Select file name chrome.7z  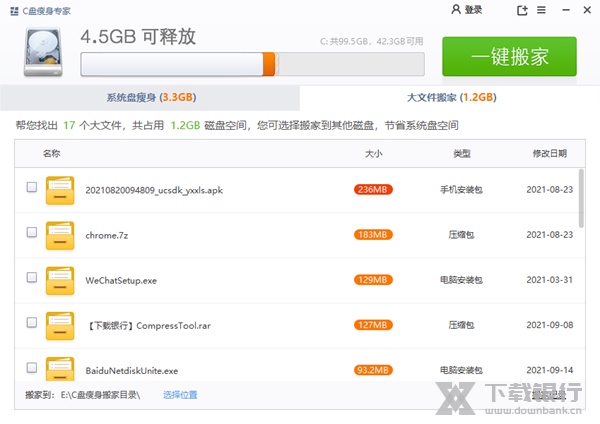[x=107, y=235]
